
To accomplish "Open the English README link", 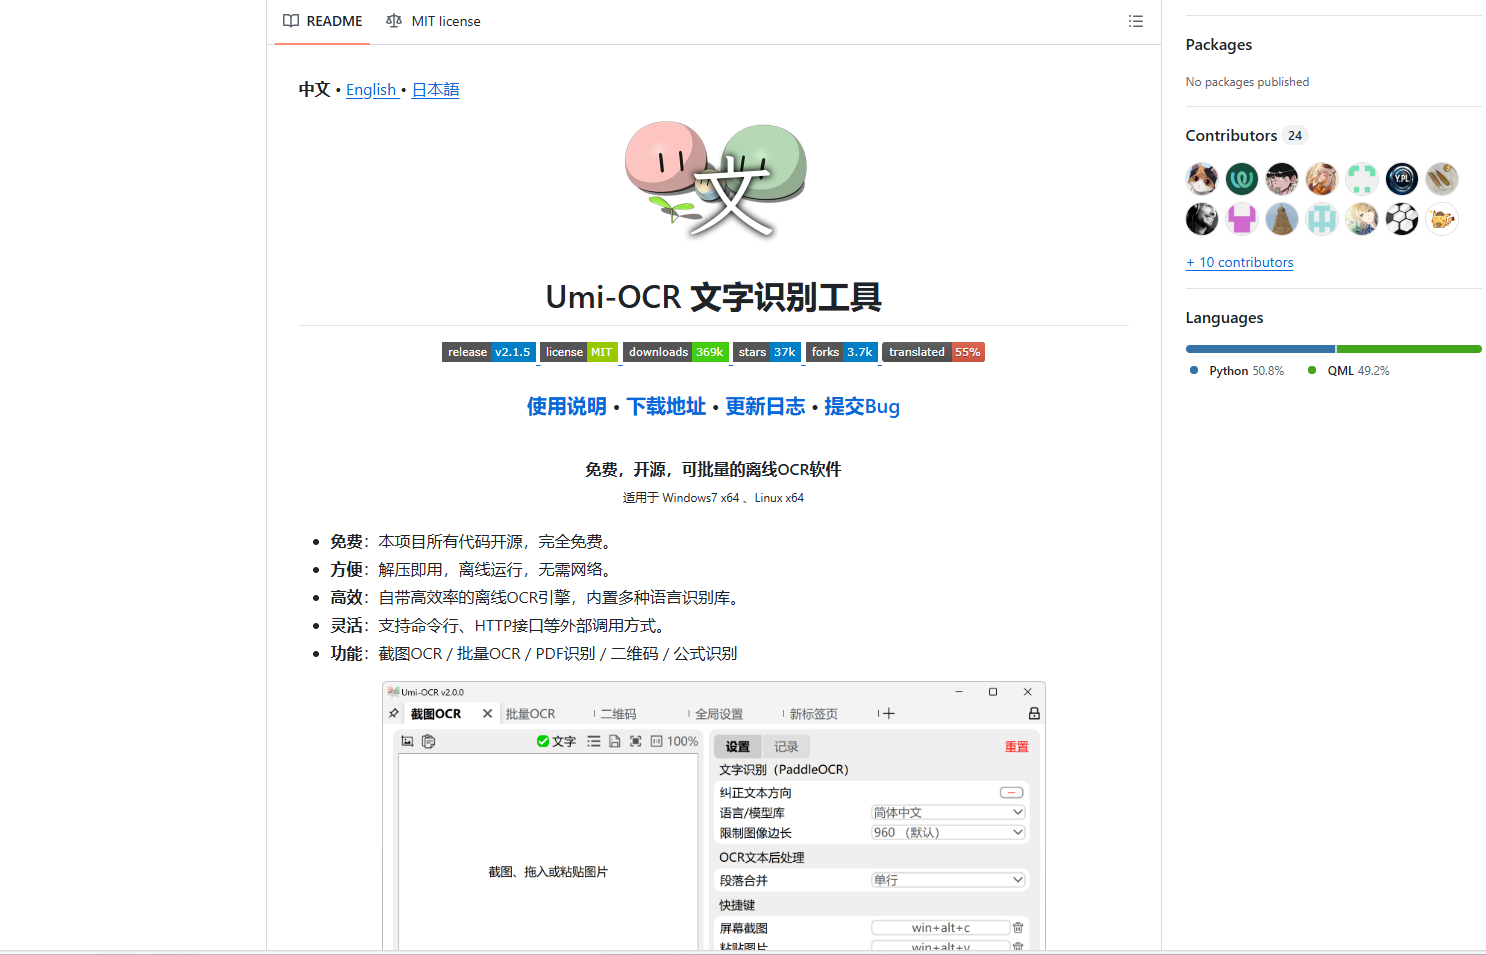I will coord(371,89).
